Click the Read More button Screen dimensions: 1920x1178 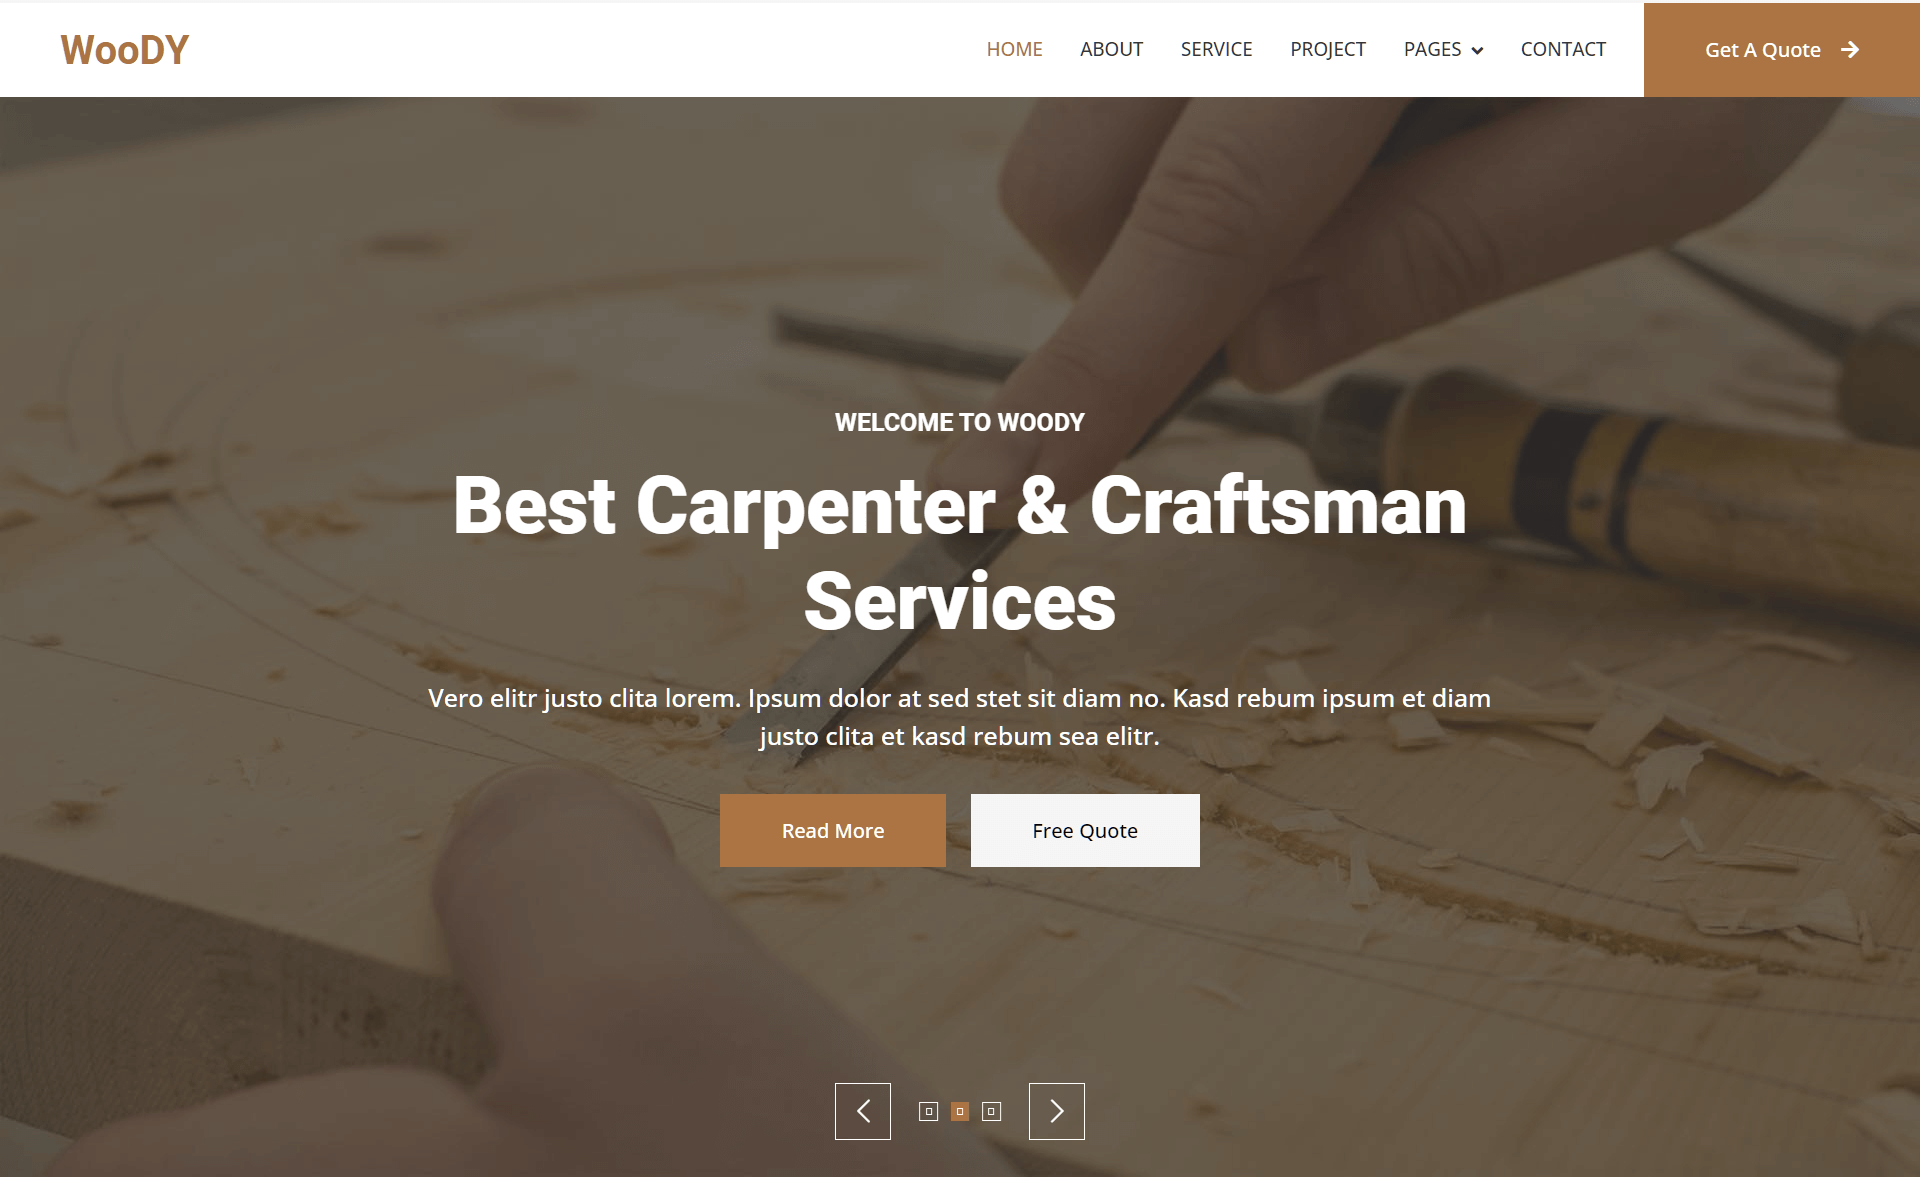(x=834, y=828)
